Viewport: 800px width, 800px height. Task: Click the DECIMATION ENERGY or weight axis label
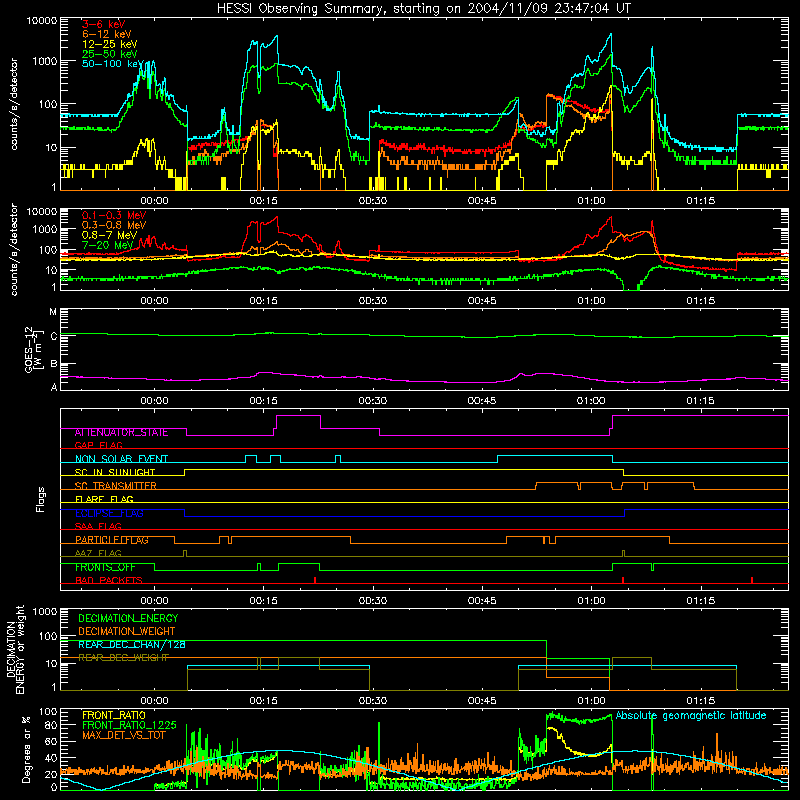point(15,649)
